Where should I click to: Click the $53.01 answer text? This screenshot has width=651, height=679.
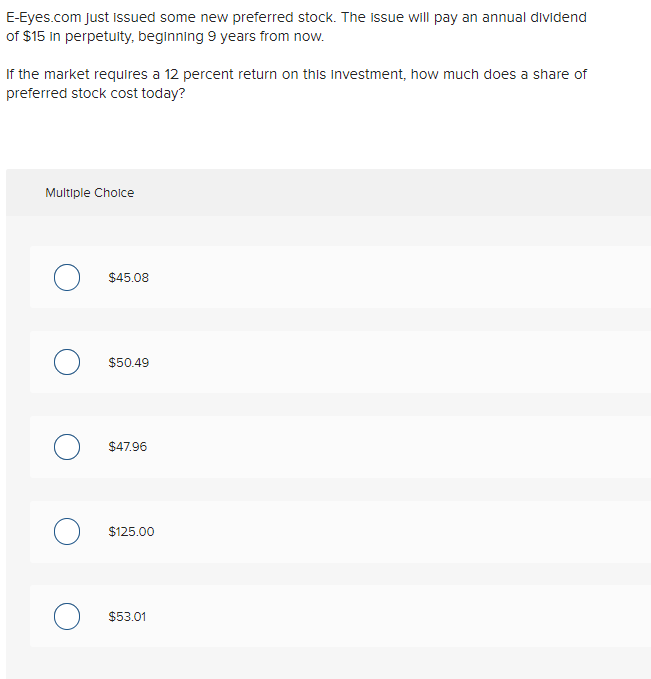(127, 617)
